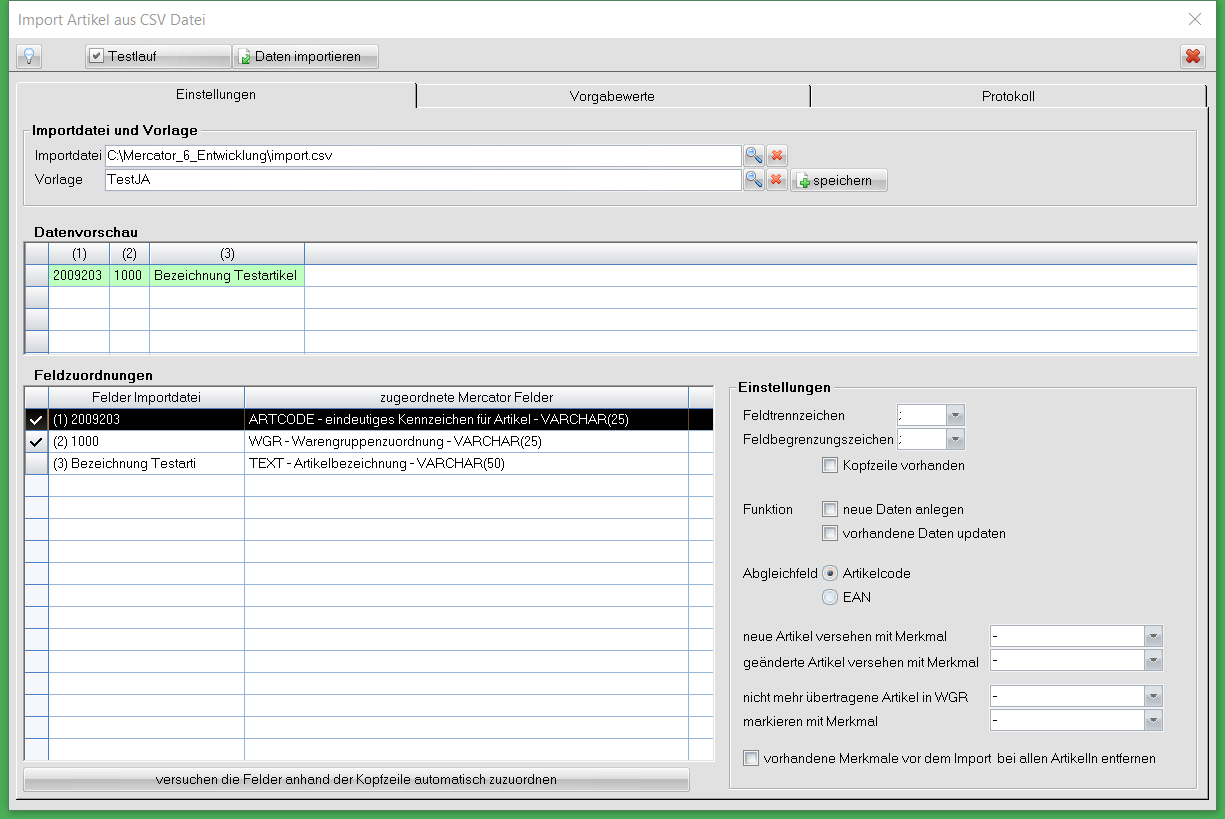Uncheck the (1) 2009203 field row checkmark
Image resolution: width=1225 pixels, height=819 pixels.
[x=36, y=420]
